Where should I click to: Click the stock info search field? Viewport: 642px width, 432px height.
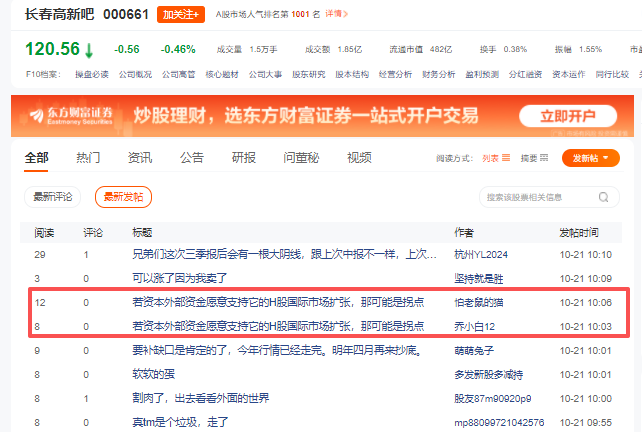(x=549, y=197)
